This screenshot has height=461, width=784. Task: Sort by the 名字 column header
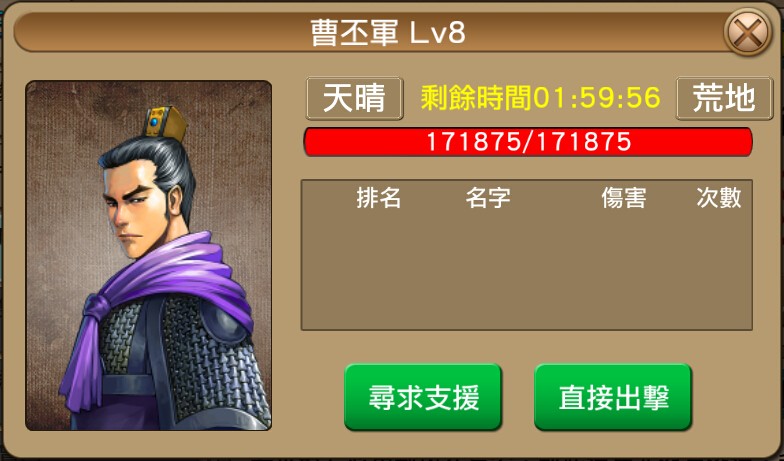click(x=488, y=198)
